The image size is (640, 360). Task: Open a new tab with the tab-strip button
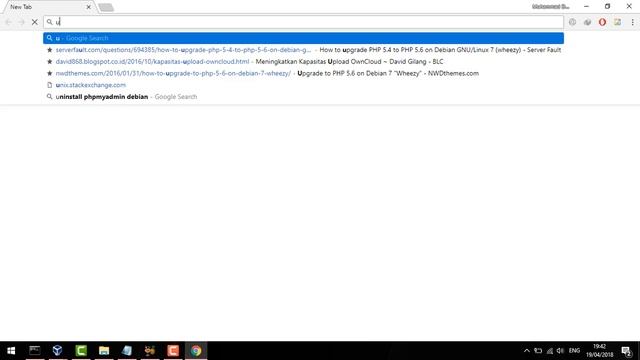(106, 7)
